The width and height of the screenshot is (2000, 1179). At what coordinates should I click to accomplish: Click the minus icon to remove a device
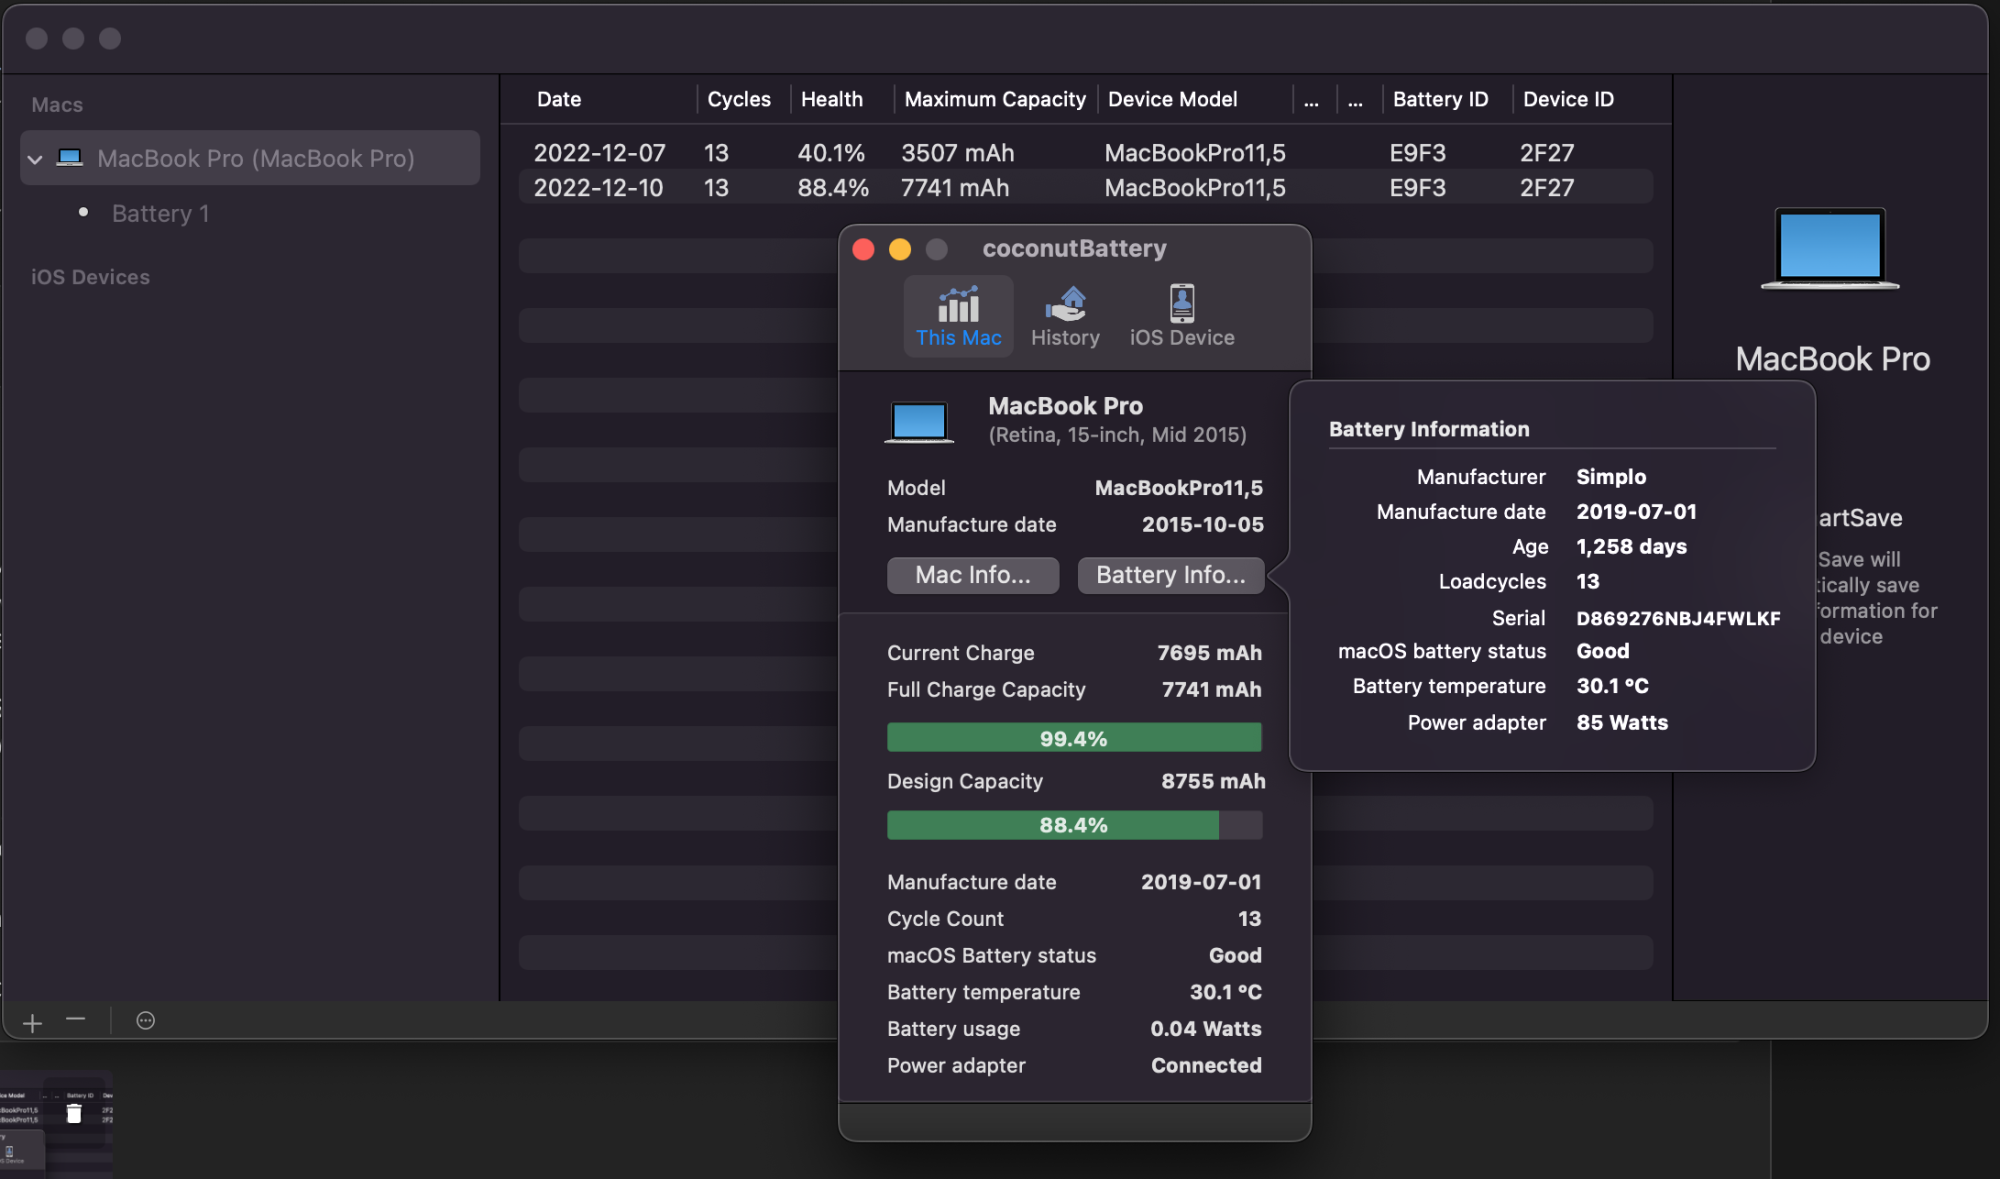coord(76,1021)
